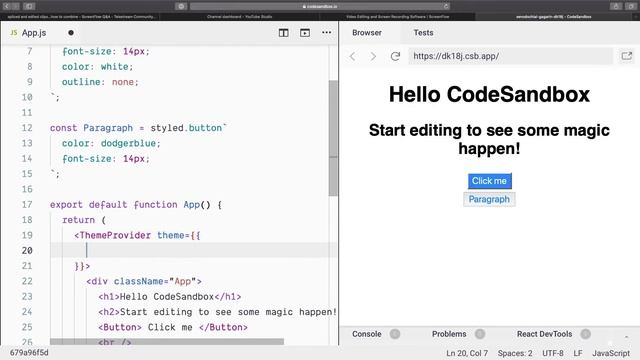Viewport: 640px width, 360px height.
Task: Go back in the preview browser
Action: coord(353,56)
